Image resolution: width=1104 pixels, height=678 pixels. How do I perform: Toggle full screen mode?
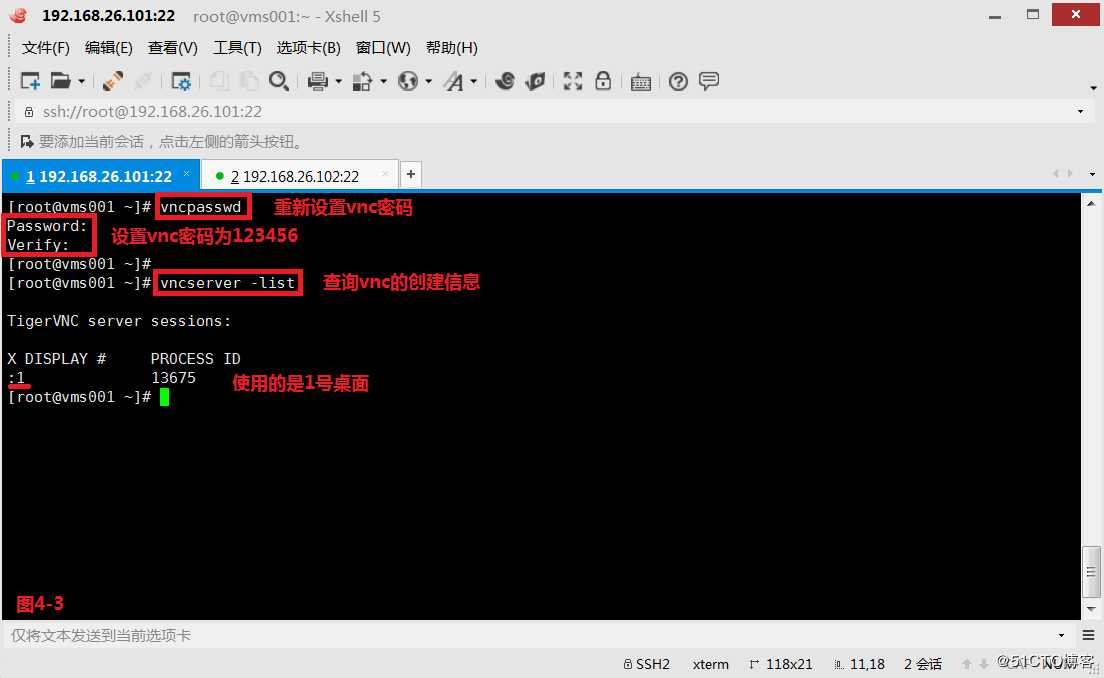point(571,81)
